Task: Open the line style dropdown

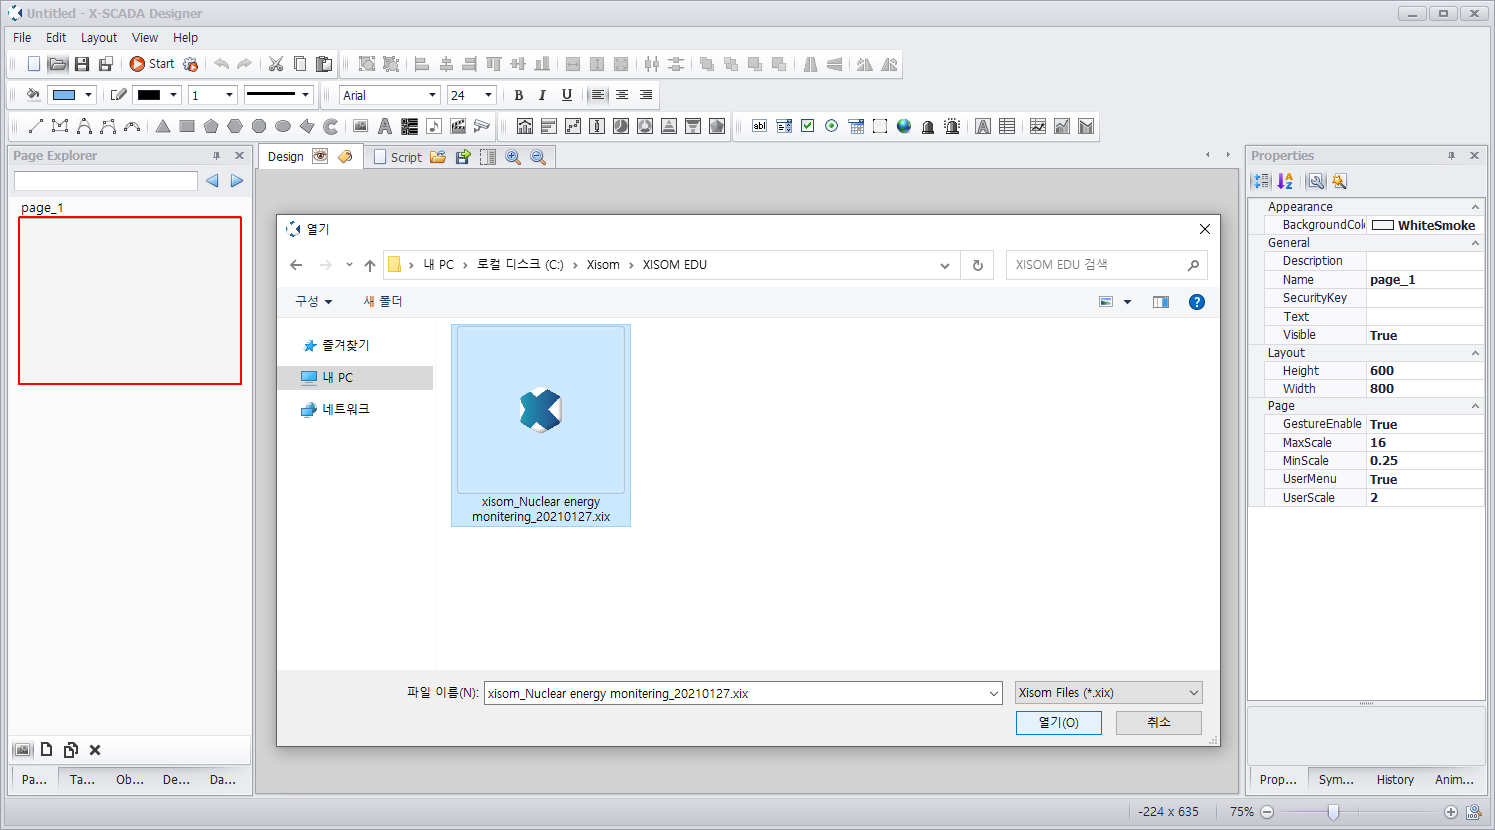Action: coord(305,95)
